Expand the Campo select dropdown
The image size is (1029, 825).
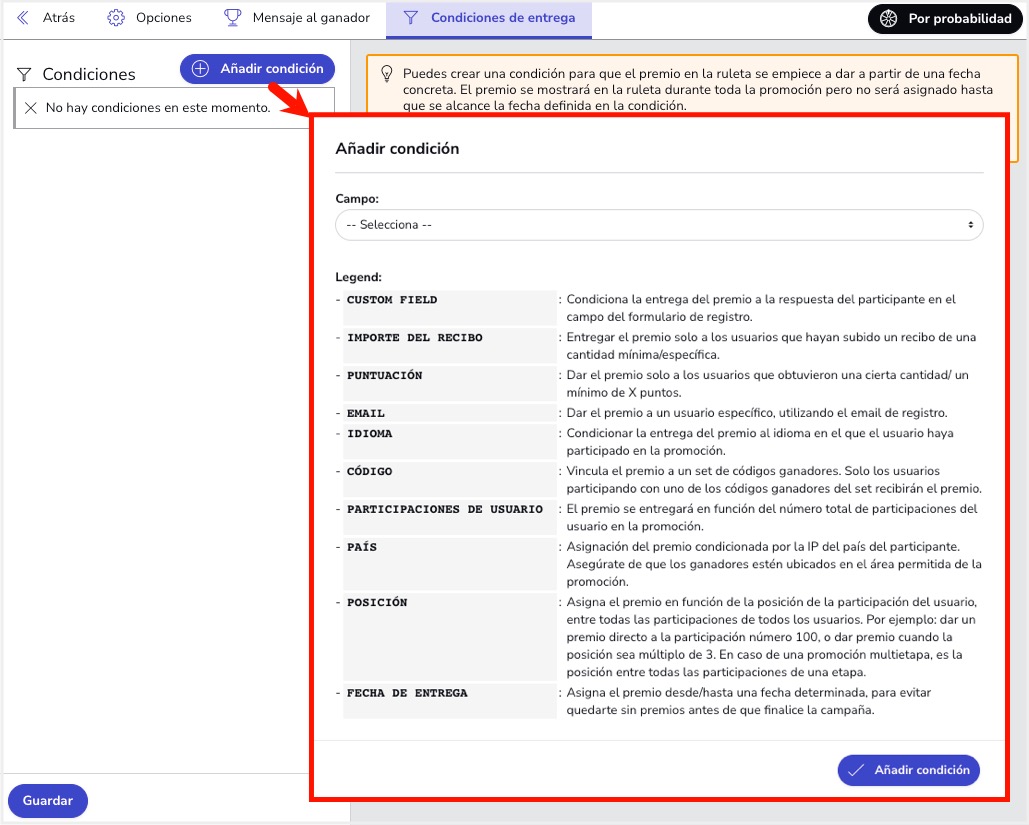click(x=659, y=225)
